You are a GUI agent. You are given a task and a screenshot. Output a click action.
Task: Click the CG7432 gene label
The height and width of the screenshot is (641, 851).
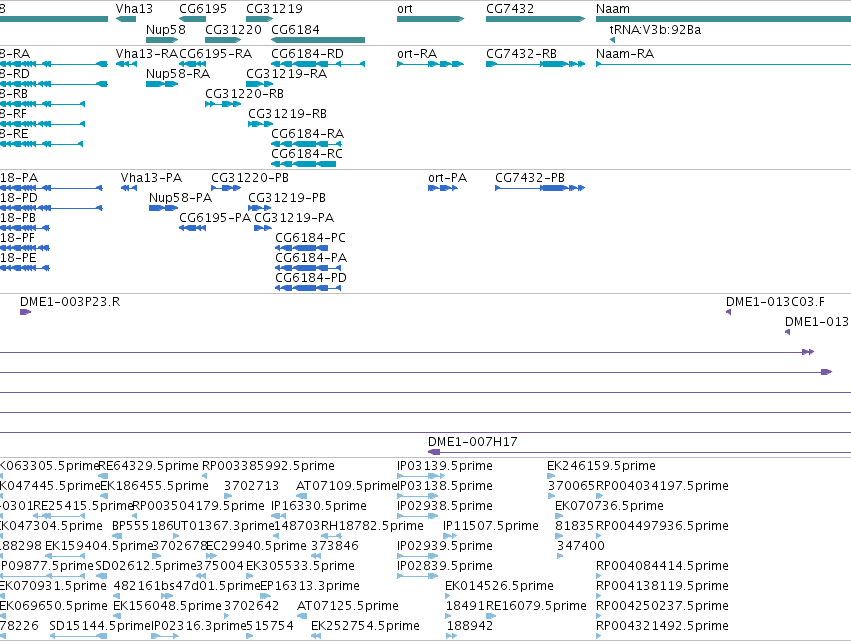(510, 9)
